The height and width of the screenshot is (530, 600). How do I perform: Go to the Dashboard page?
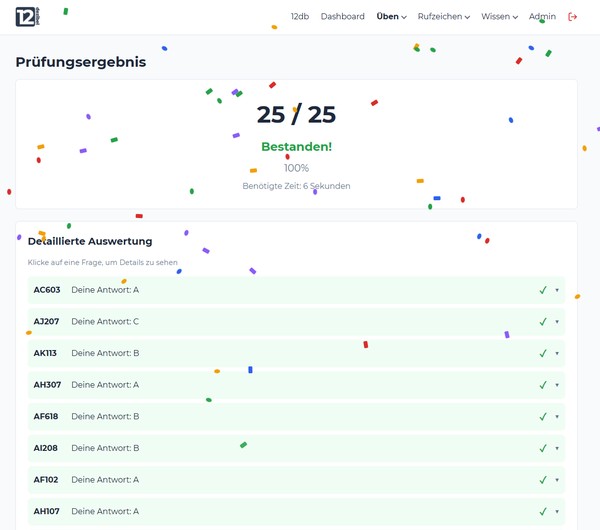pyautogui.click(x=342, y=17)
